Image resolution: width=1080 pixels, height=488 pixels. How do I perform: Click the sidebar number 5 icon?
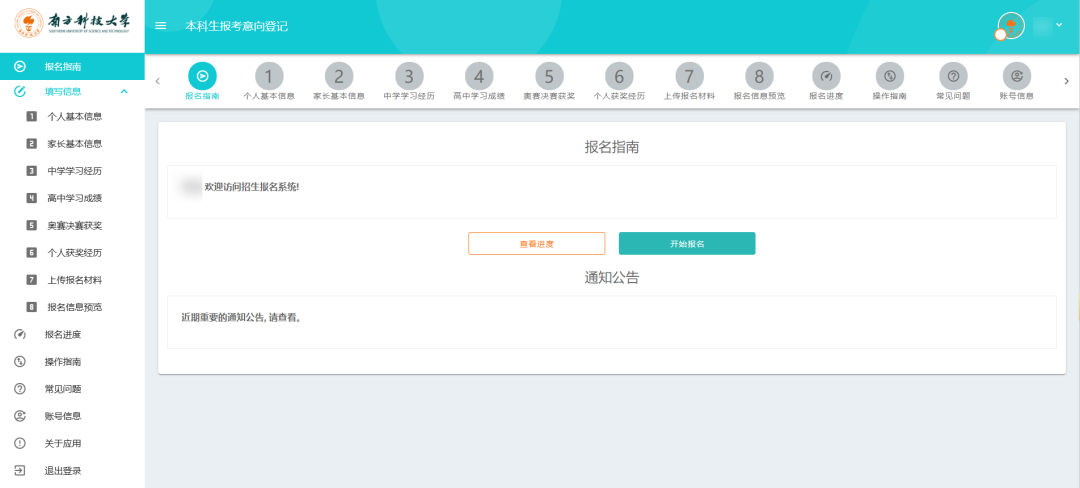pos(32,226)
